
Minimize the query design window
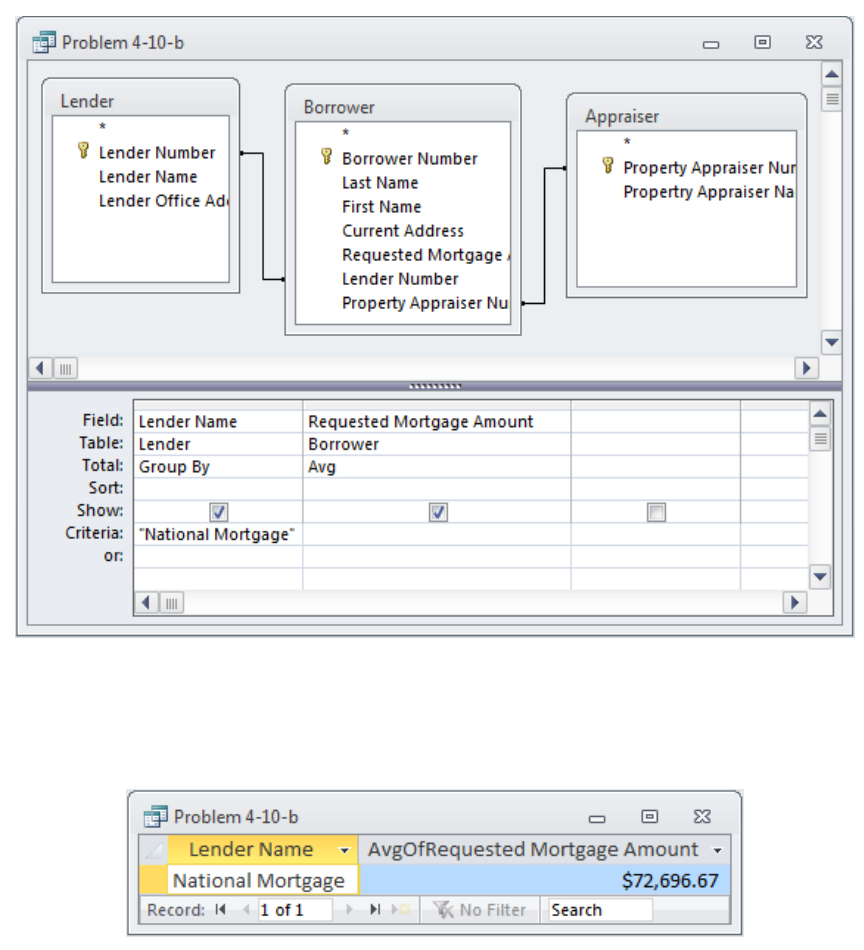click(x=711, y=44)
